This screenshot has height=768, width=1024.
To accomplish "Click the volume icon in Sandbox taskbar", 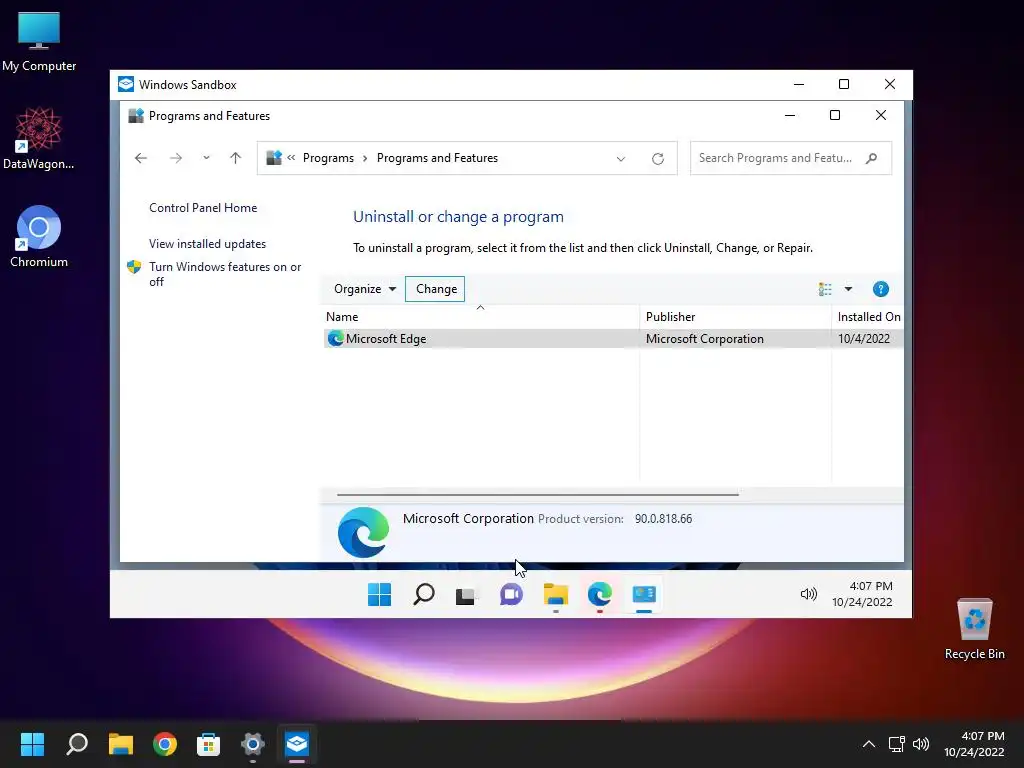I will (x=808, y=594).
